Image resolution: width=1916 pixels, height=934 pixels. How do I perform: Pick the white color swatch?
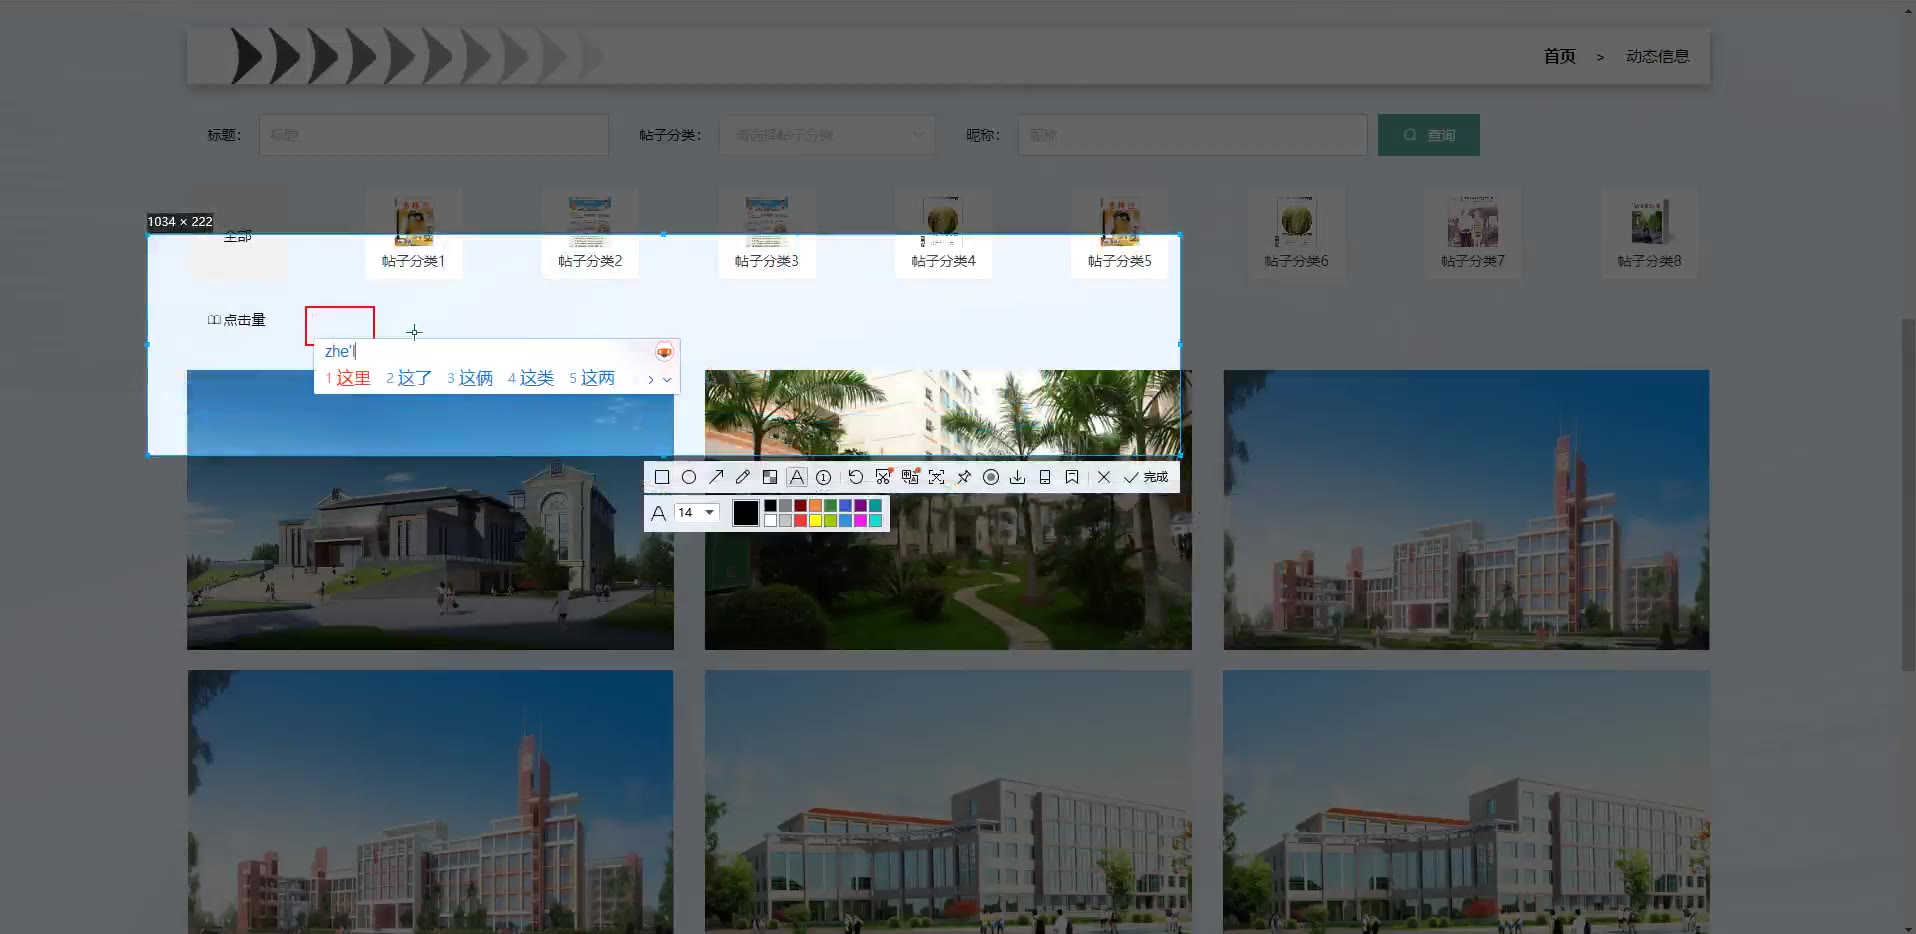[770, 520]
